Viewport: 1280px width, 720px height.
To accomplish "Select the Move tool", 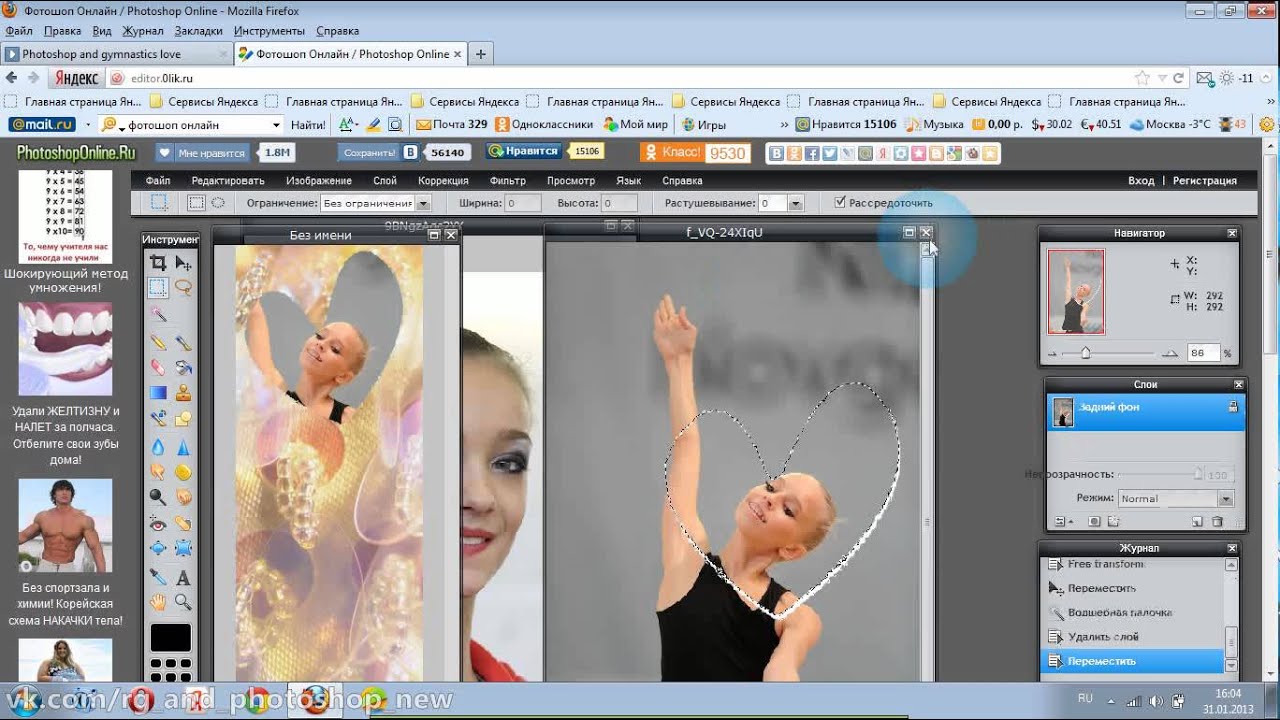I will point(183,263).
